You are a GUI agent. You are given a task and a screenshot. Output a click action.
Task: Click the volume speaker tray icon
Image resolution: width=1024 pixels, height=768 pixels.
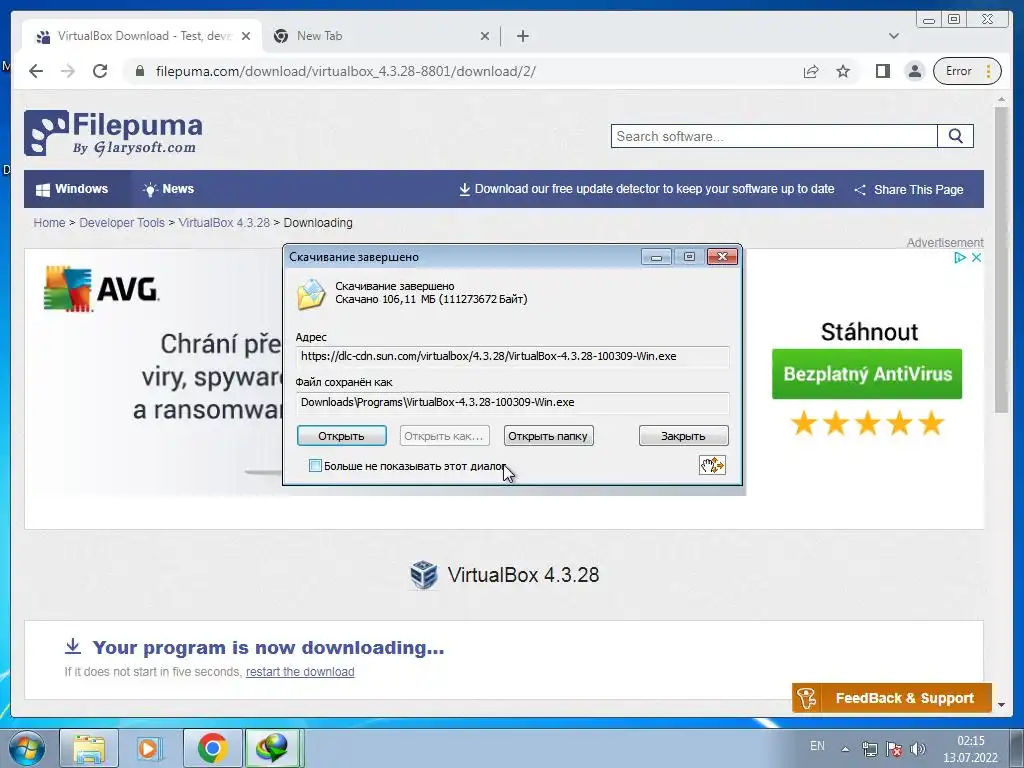pos(918,749)
